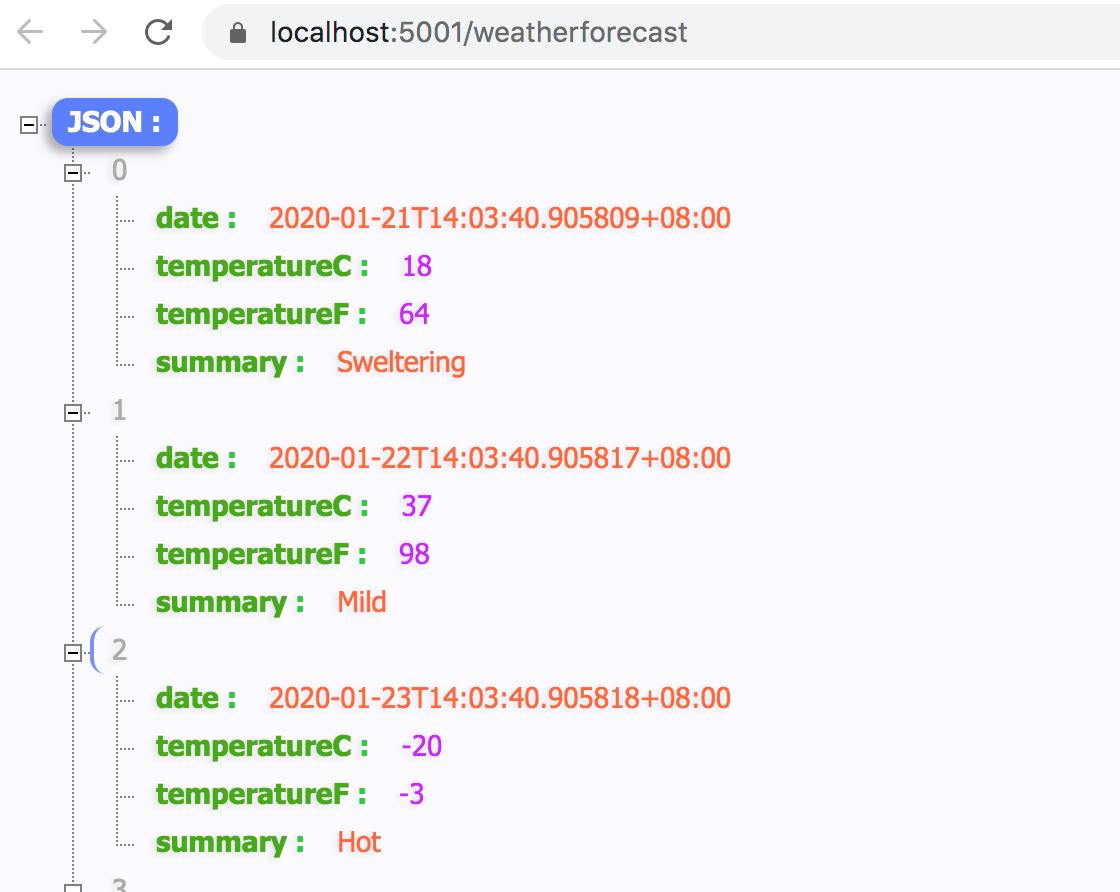Reload the weatherforecast page
This screenshot has width=1120, height=892.
coord(158,32)
